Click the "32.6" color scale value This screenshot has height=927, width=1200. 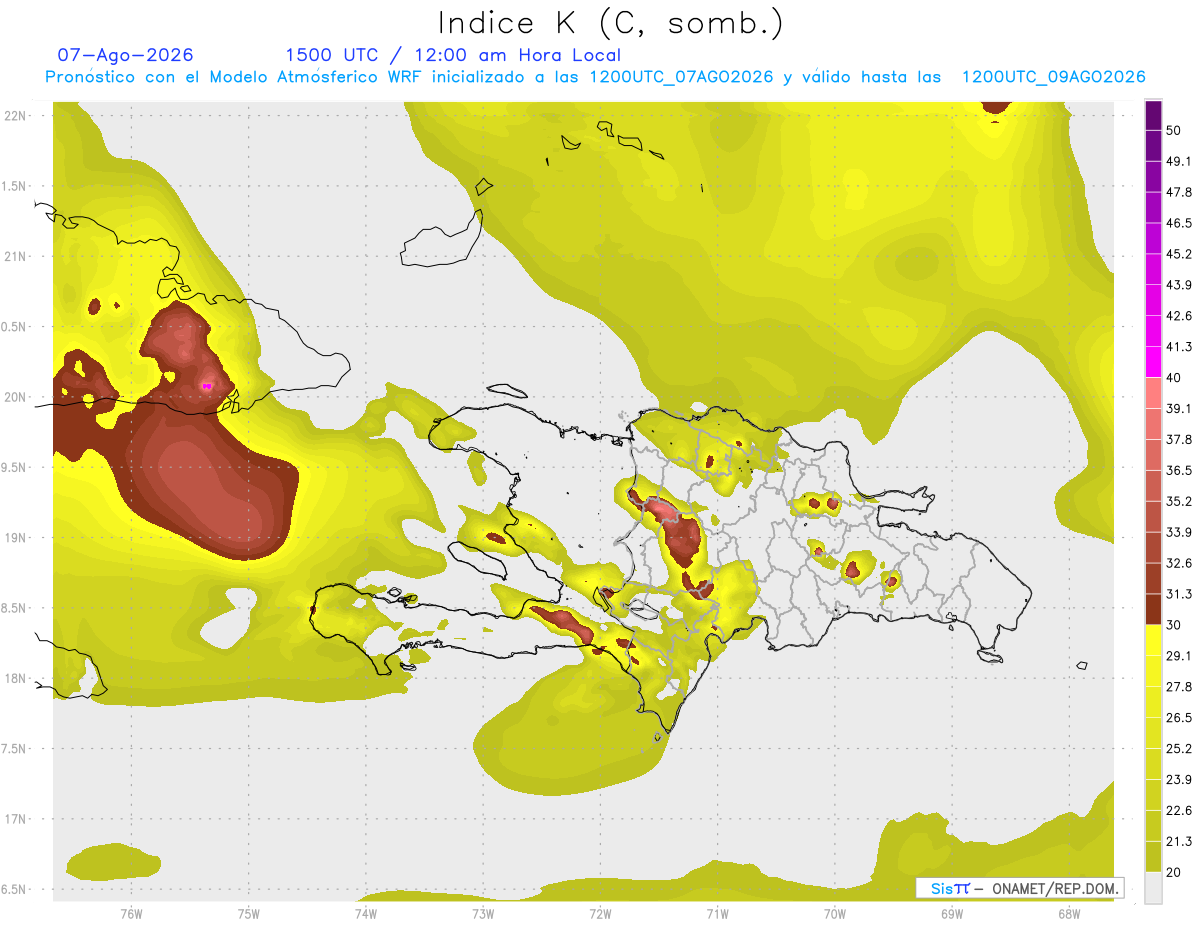click(1179, 563)
